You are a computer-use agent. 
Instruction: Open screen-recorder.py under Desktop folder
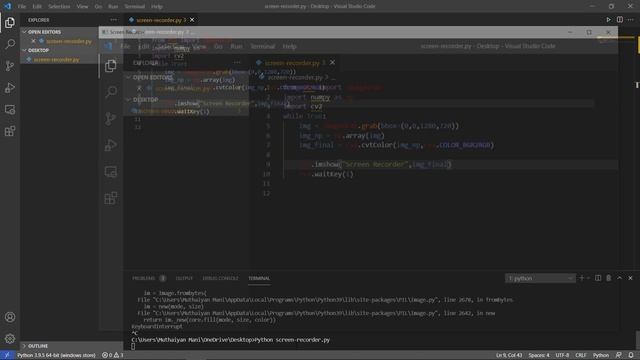pyautogui.click(x=56, y=60)
